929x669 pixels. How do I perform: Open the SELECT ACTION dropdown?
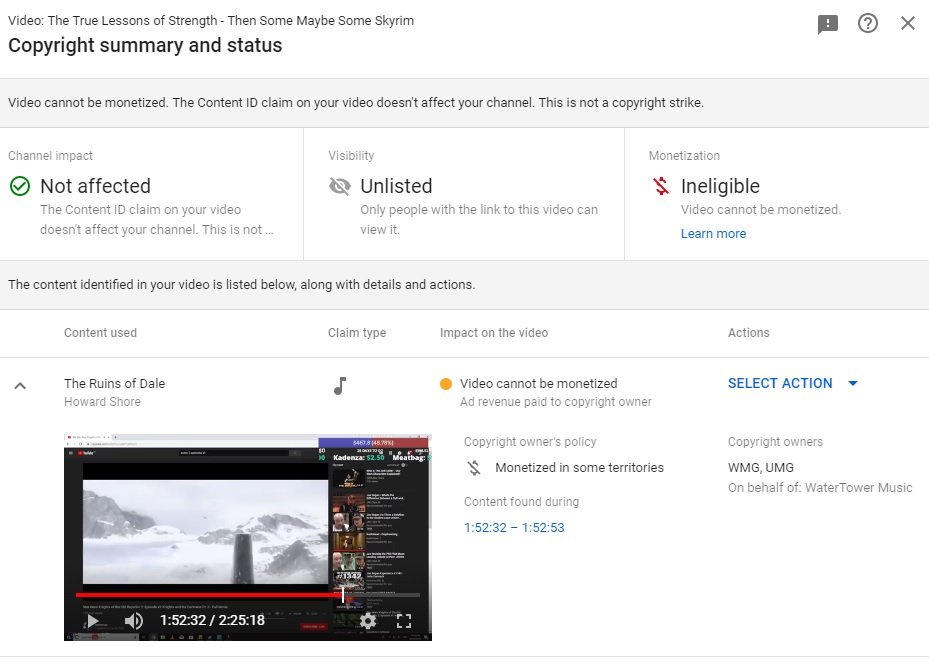coord(793,383)
